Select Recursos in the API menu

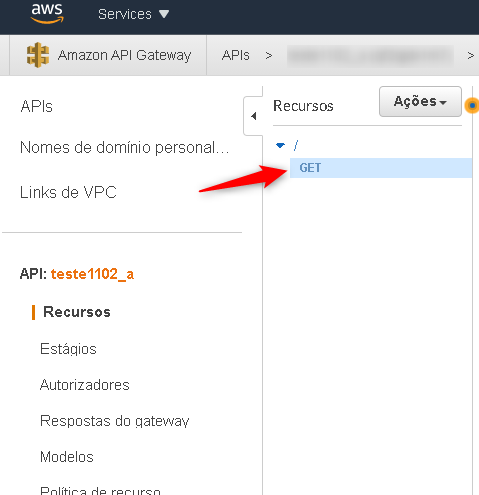77,312
